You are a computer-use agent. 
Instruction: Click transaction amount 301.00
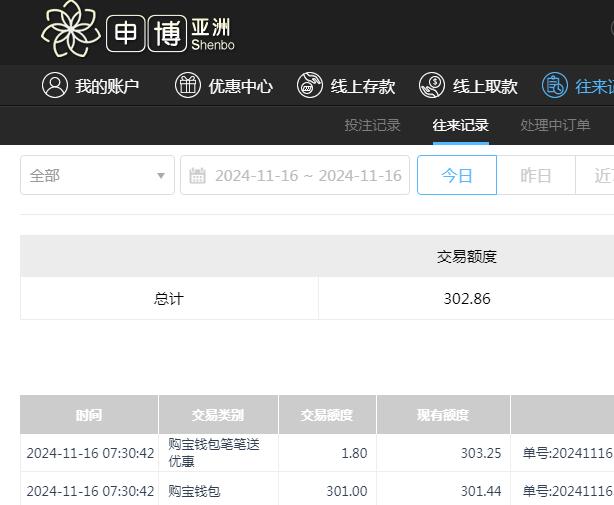point(347,491)
